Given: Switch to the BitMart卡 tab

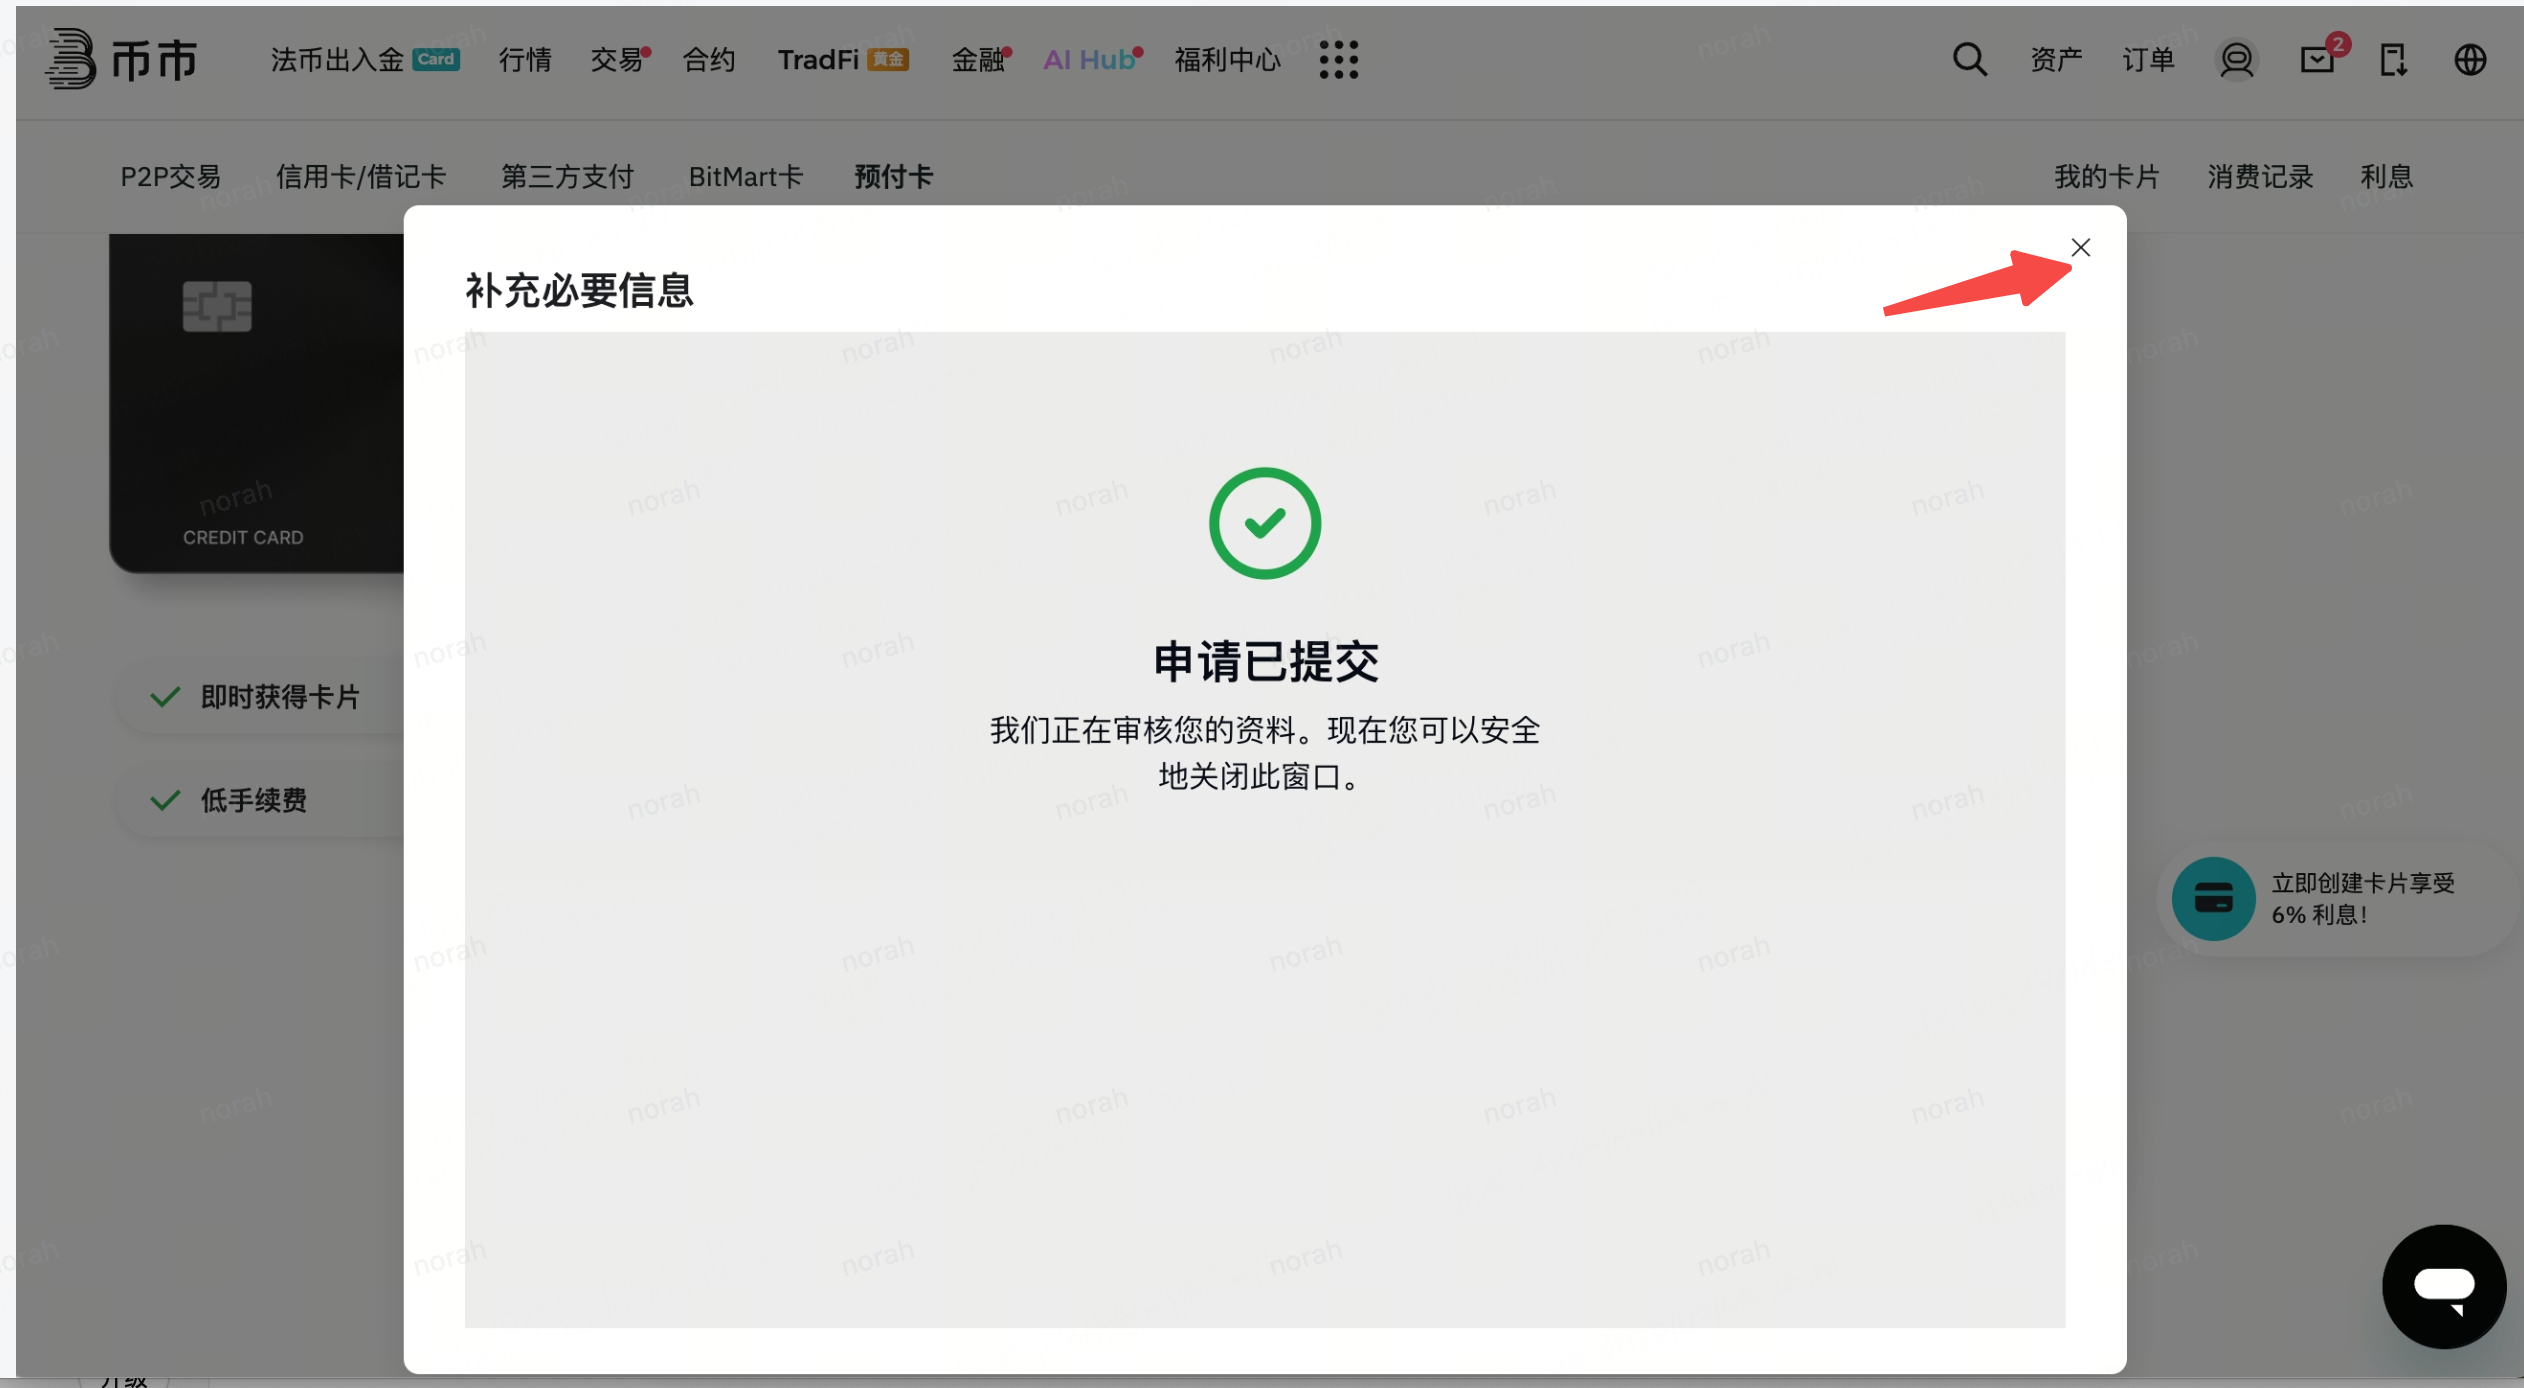Looking at the screenshot, I should 745,177.
